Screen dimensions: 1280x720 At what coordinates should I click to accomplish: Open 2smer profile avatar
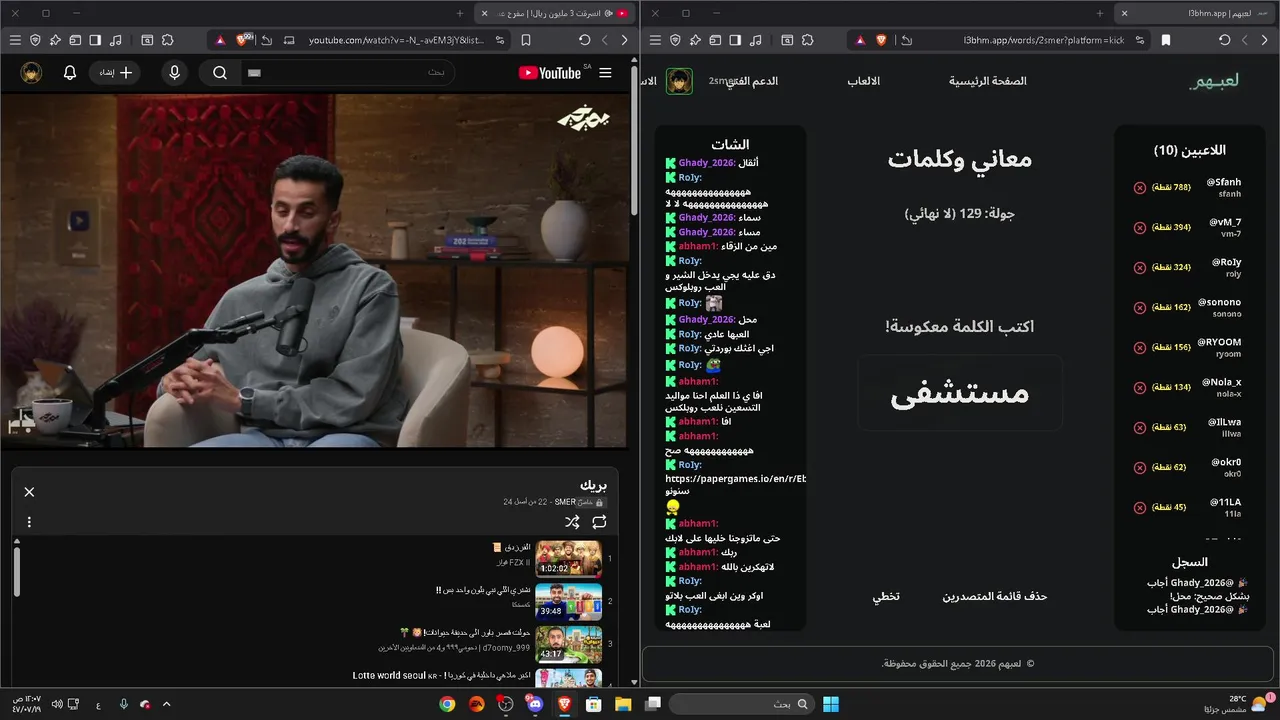[x=679, y=81]
